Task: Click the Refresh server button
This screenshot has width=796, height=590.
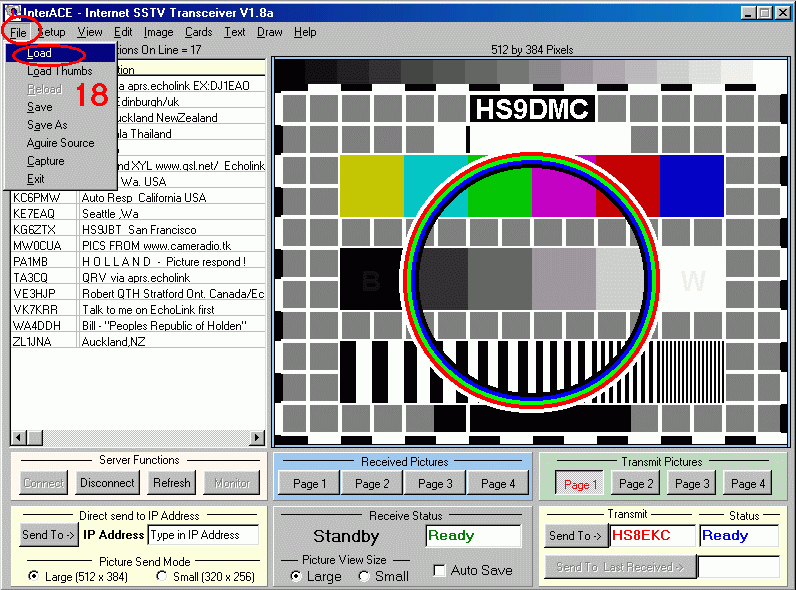Action: pyautogui.click(x=172, y=483)
